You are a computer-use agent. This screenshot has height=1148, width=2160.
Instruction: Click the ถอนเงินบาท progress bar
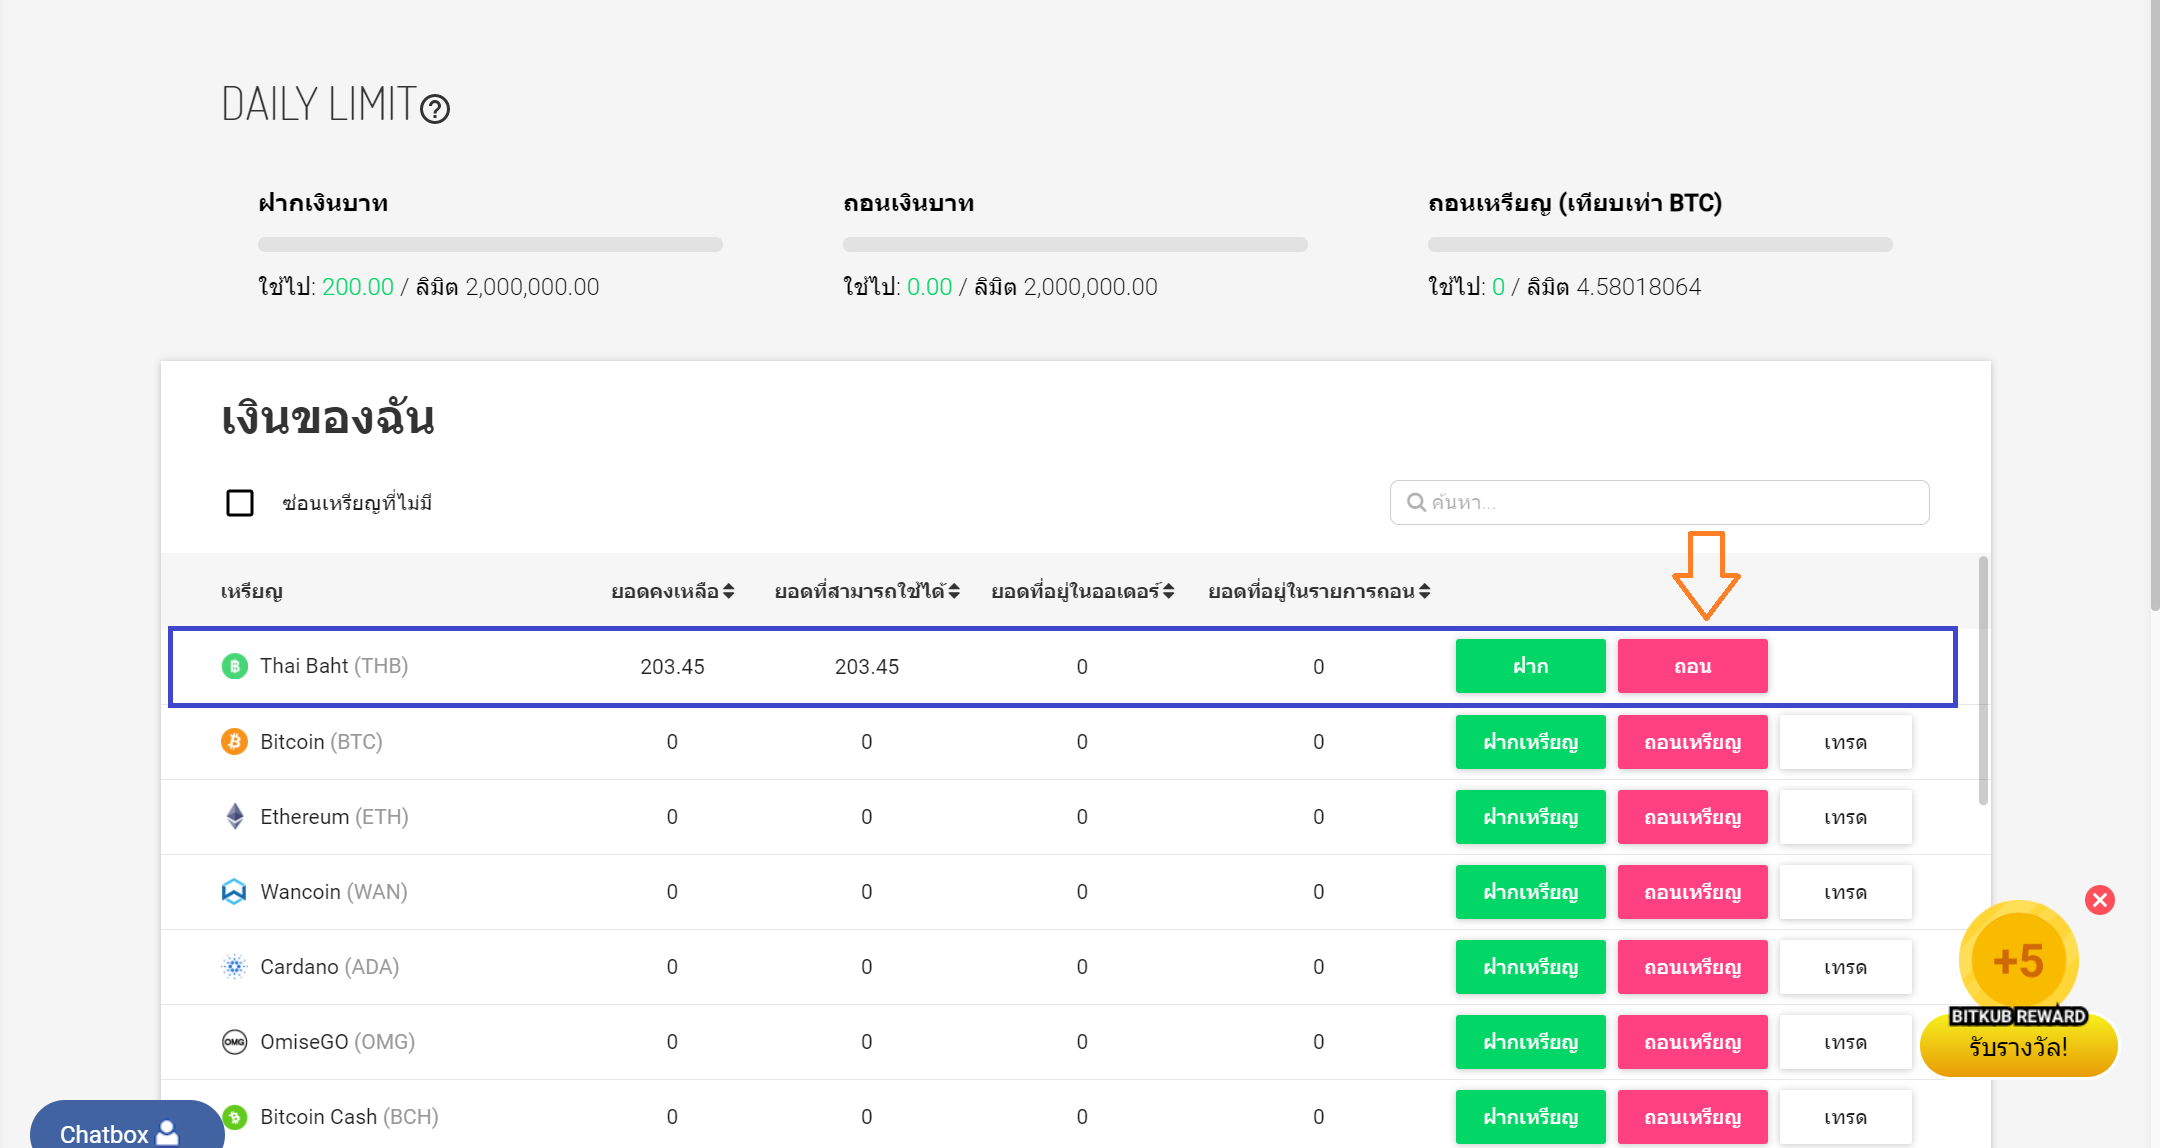tap(1075, 244)
